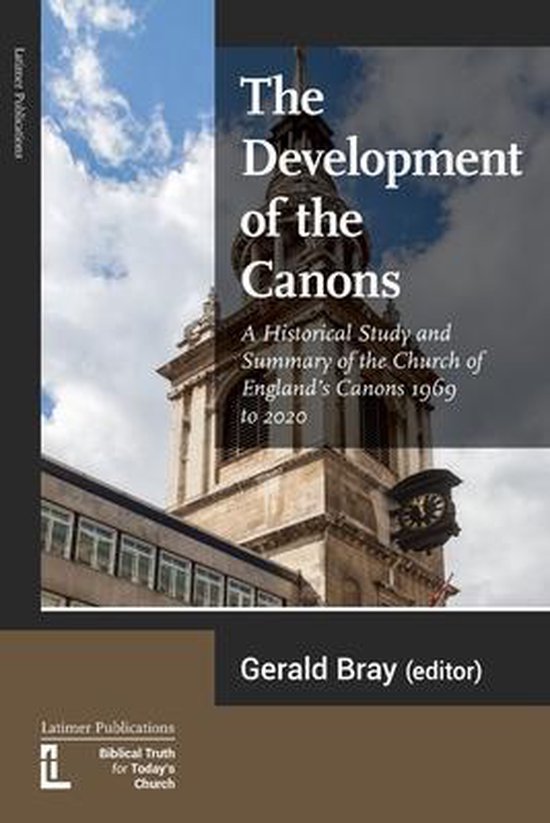This screenshot has height=823, width=550.
Task: Click the editor name "Gerald Bray (editor)"
Action: 361,670
